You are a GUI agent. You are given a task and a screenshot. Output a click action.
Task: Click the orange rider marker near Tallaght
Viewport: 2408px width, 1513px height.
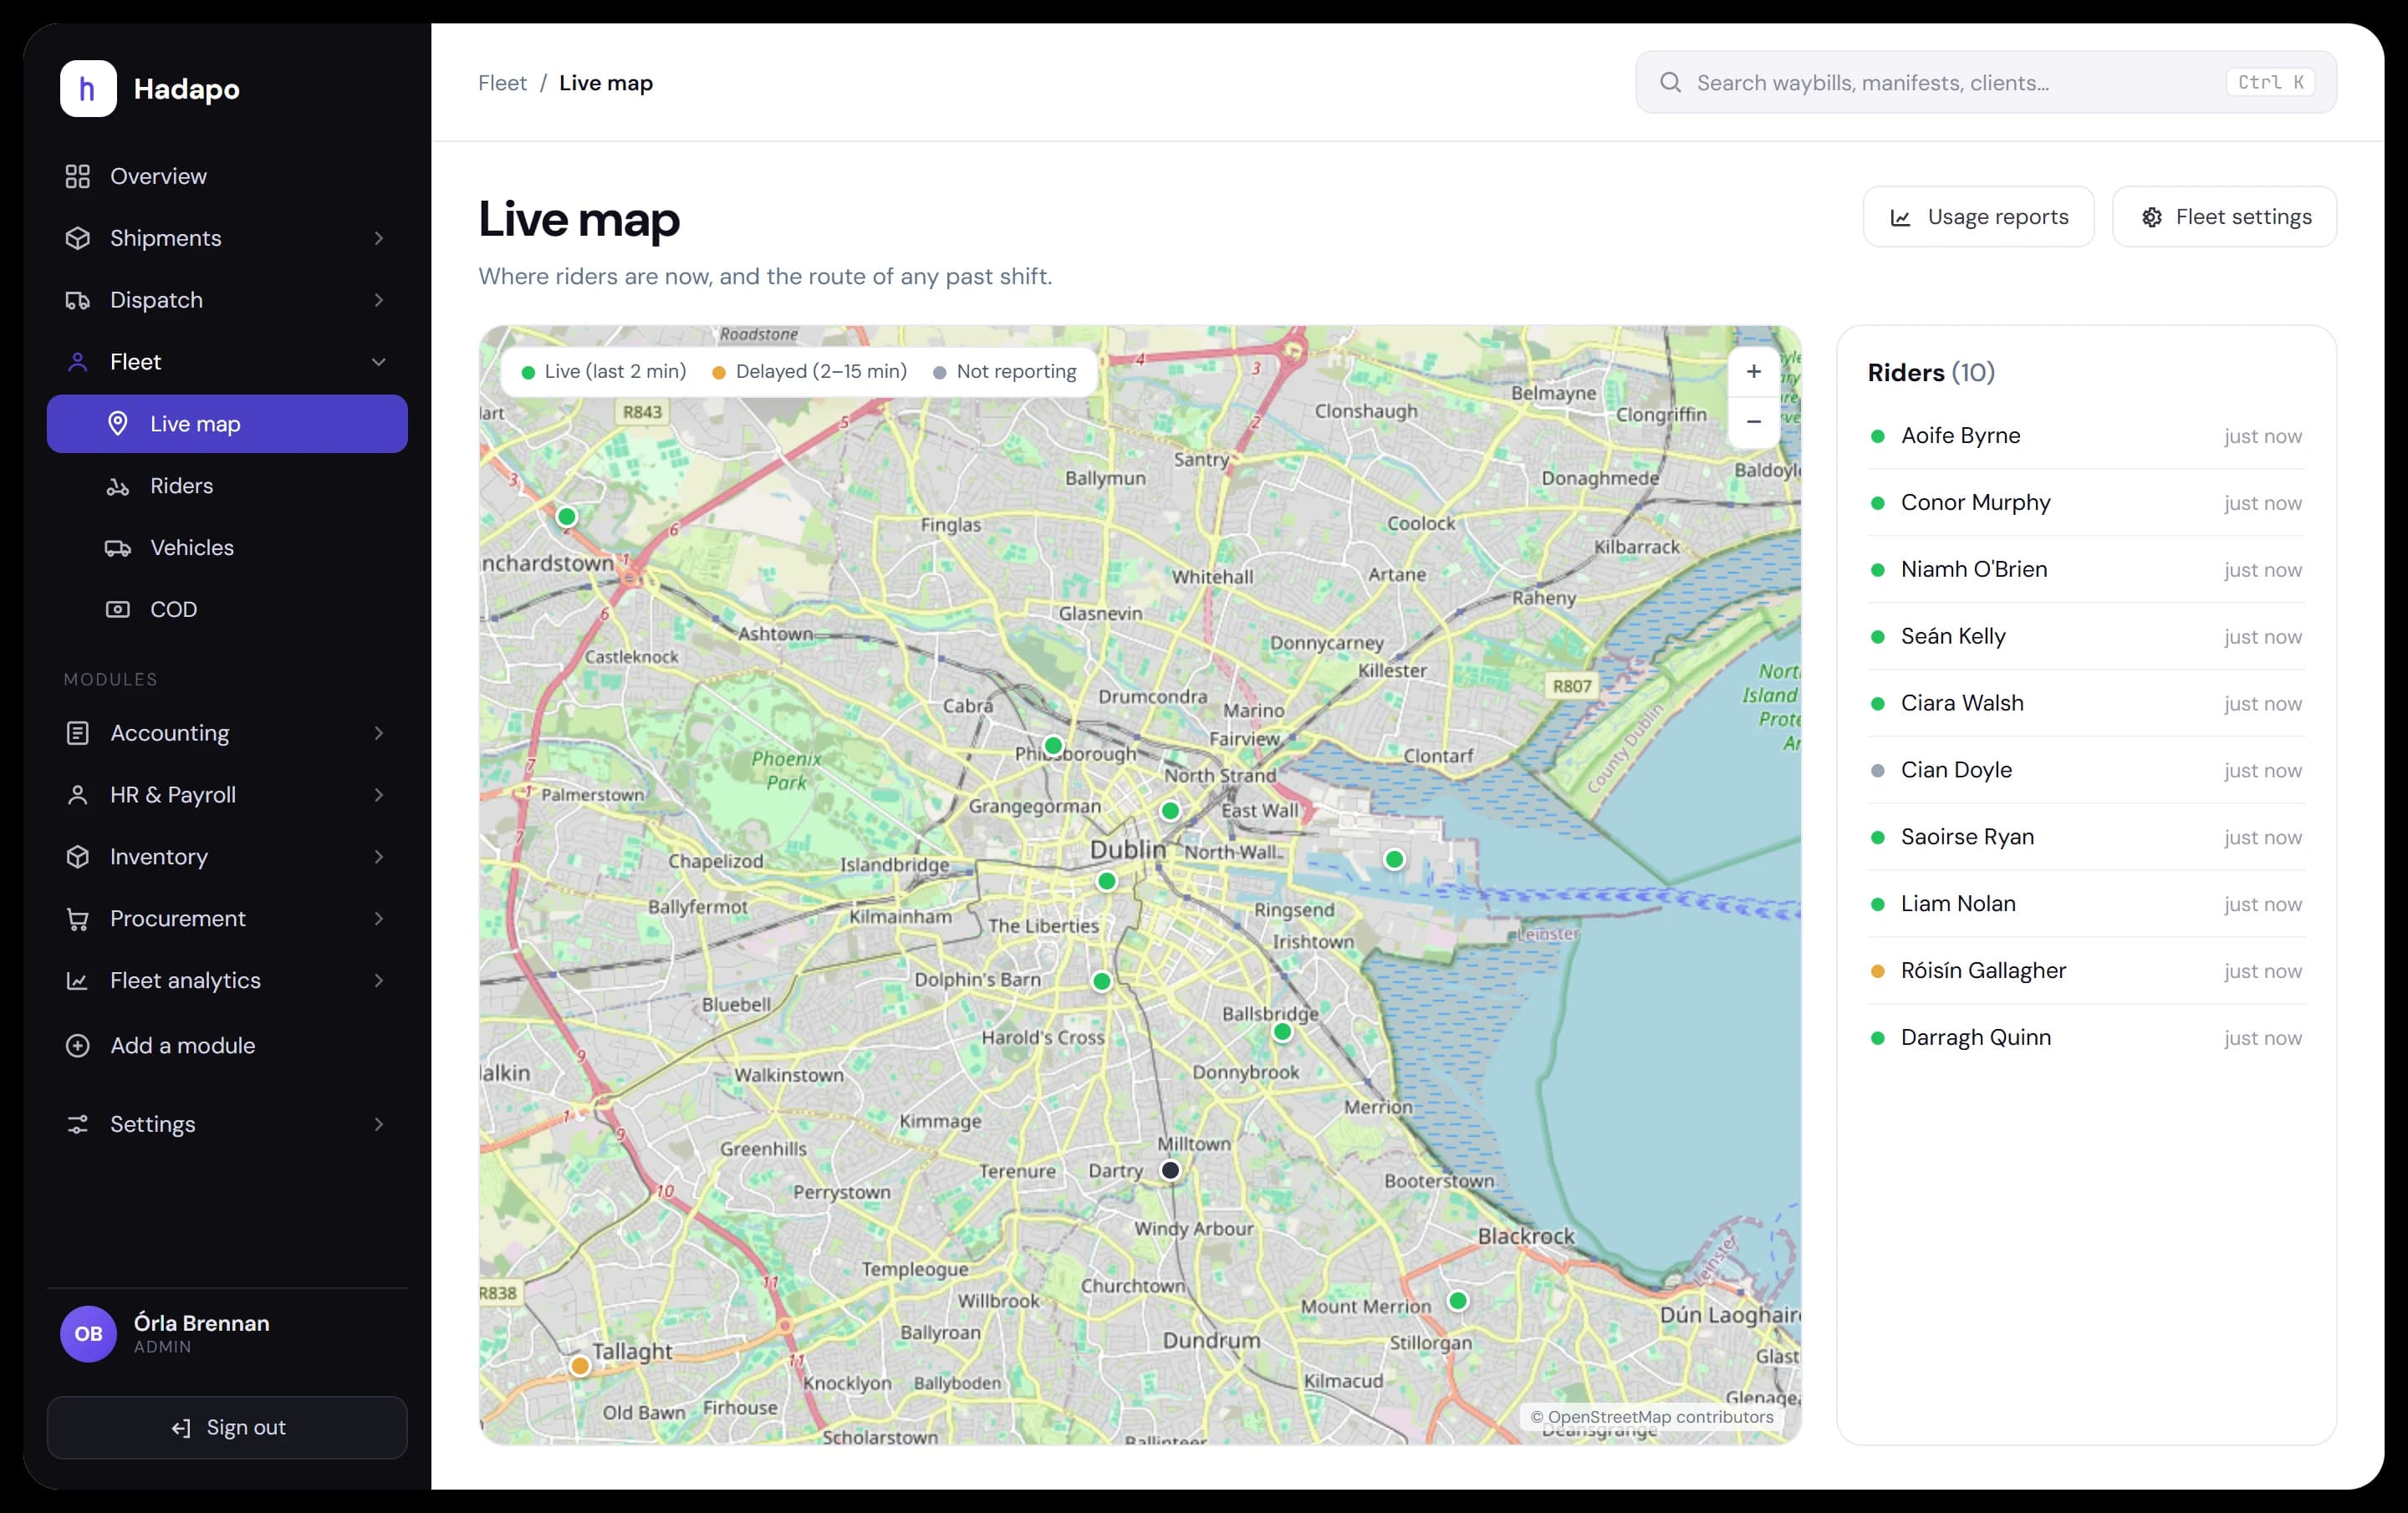[x=580, y=1366]
